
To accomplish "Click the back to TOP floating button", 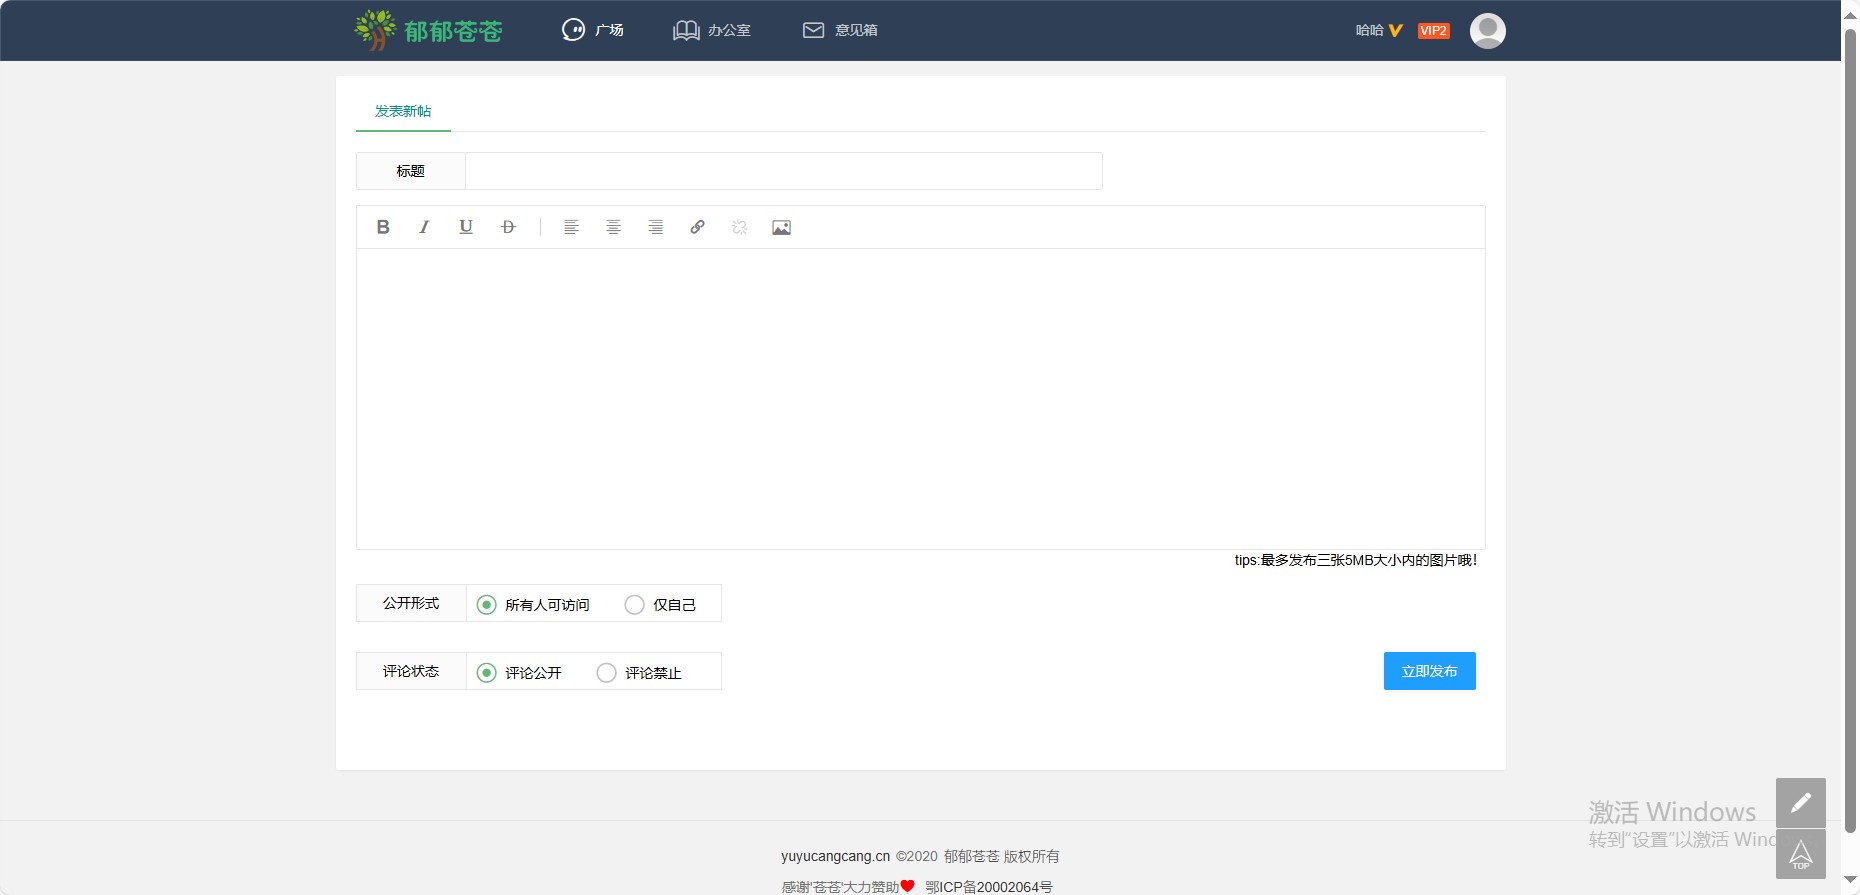I will 1800,854.
